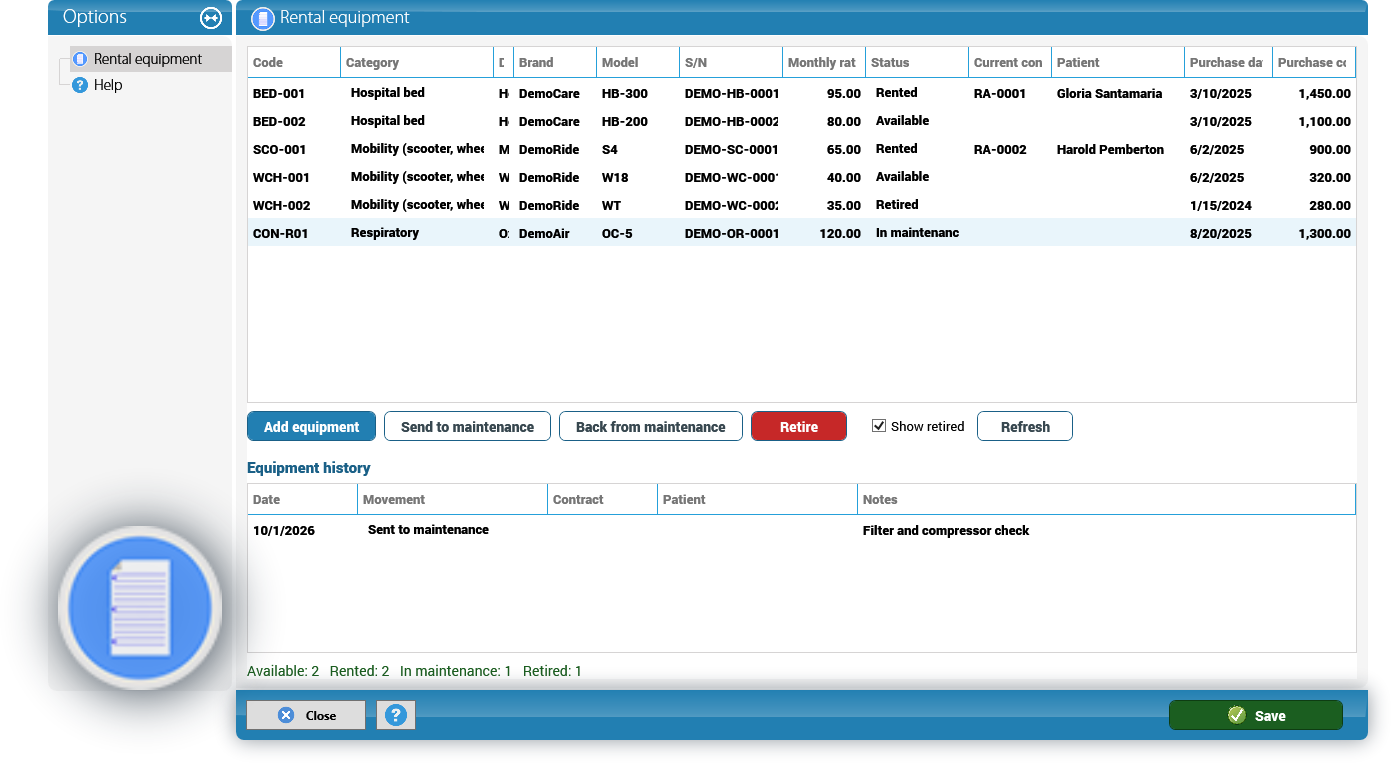Viewport: 1391px width, 763px height.
Task: Close the Rental equipment window
Action: tap(306, 715)
